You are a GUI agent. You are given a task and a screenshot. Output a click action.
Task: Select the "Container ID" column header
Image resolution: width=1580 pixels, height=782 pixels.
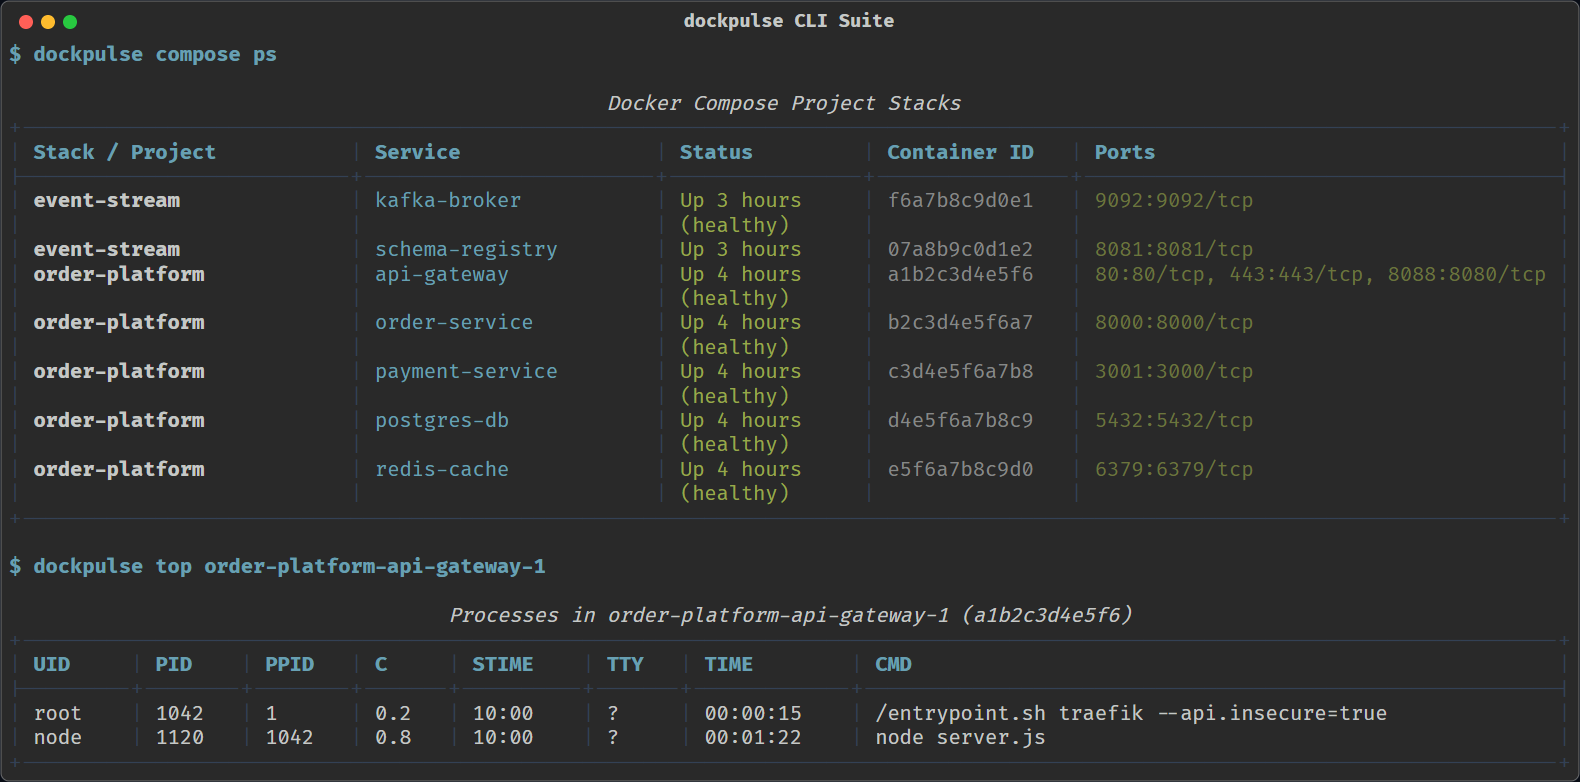[960, 152]
